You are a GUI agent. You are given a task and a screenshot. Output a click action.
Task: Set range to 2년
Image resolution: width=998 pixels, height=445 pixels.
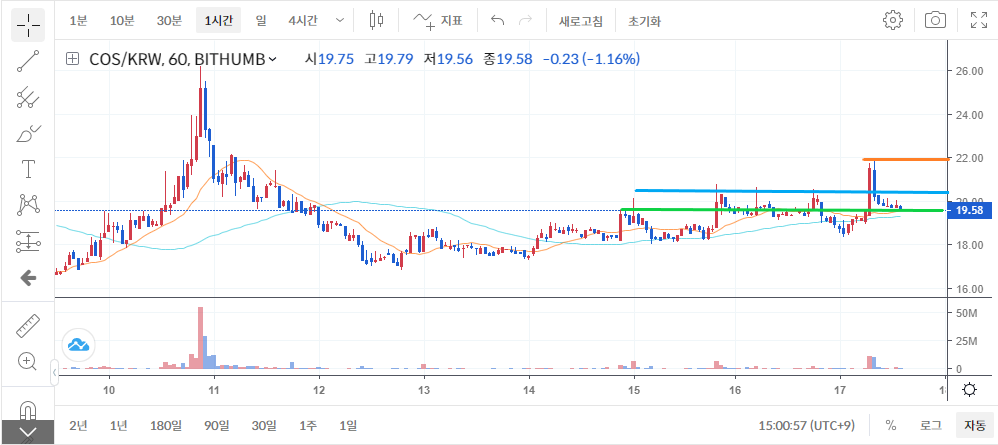coord(79,425)
